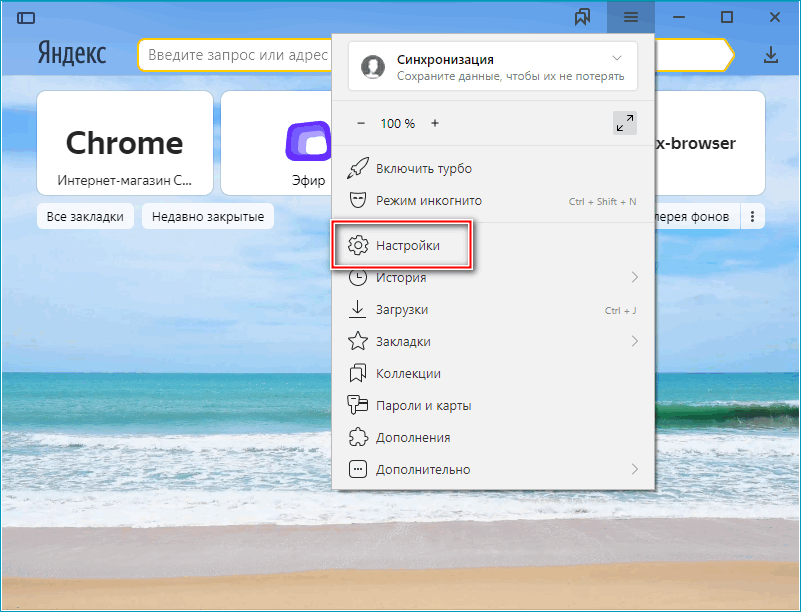Screen dimensions: 801x612
Task: Click the Synchronization profile avatar icon
Action: (x=373, y=67)
